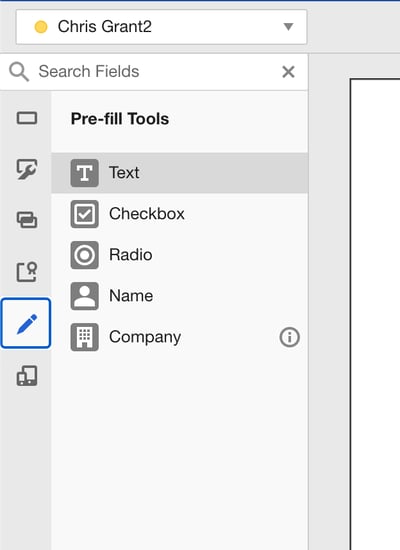Image resolution: width=400 pixels, height=550 pixels.
Task: Click the Checkbox tool checkmark icon
Action: [85, 214]
